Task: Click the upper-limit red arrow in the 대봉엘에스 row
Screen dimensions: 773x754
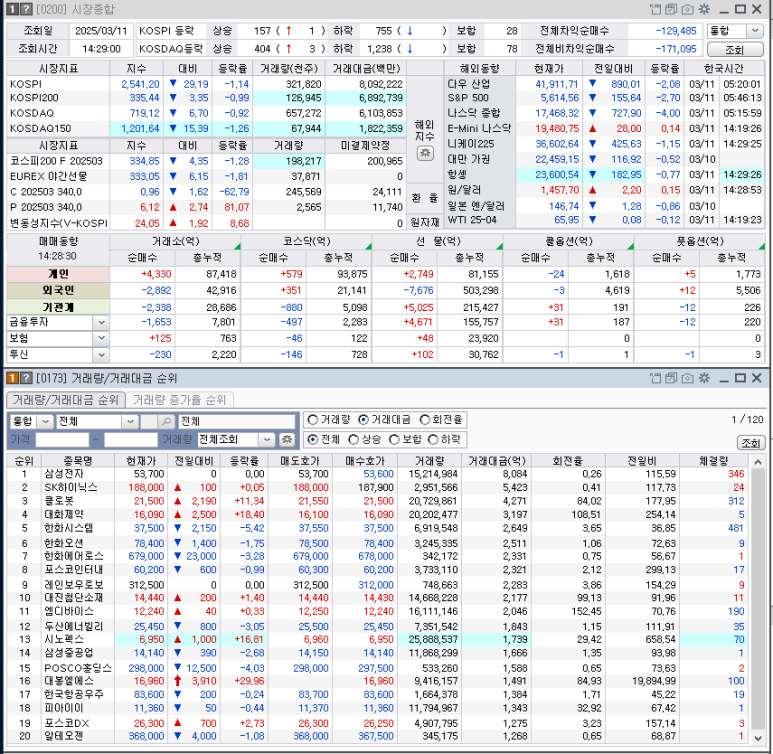Action: 177,681
